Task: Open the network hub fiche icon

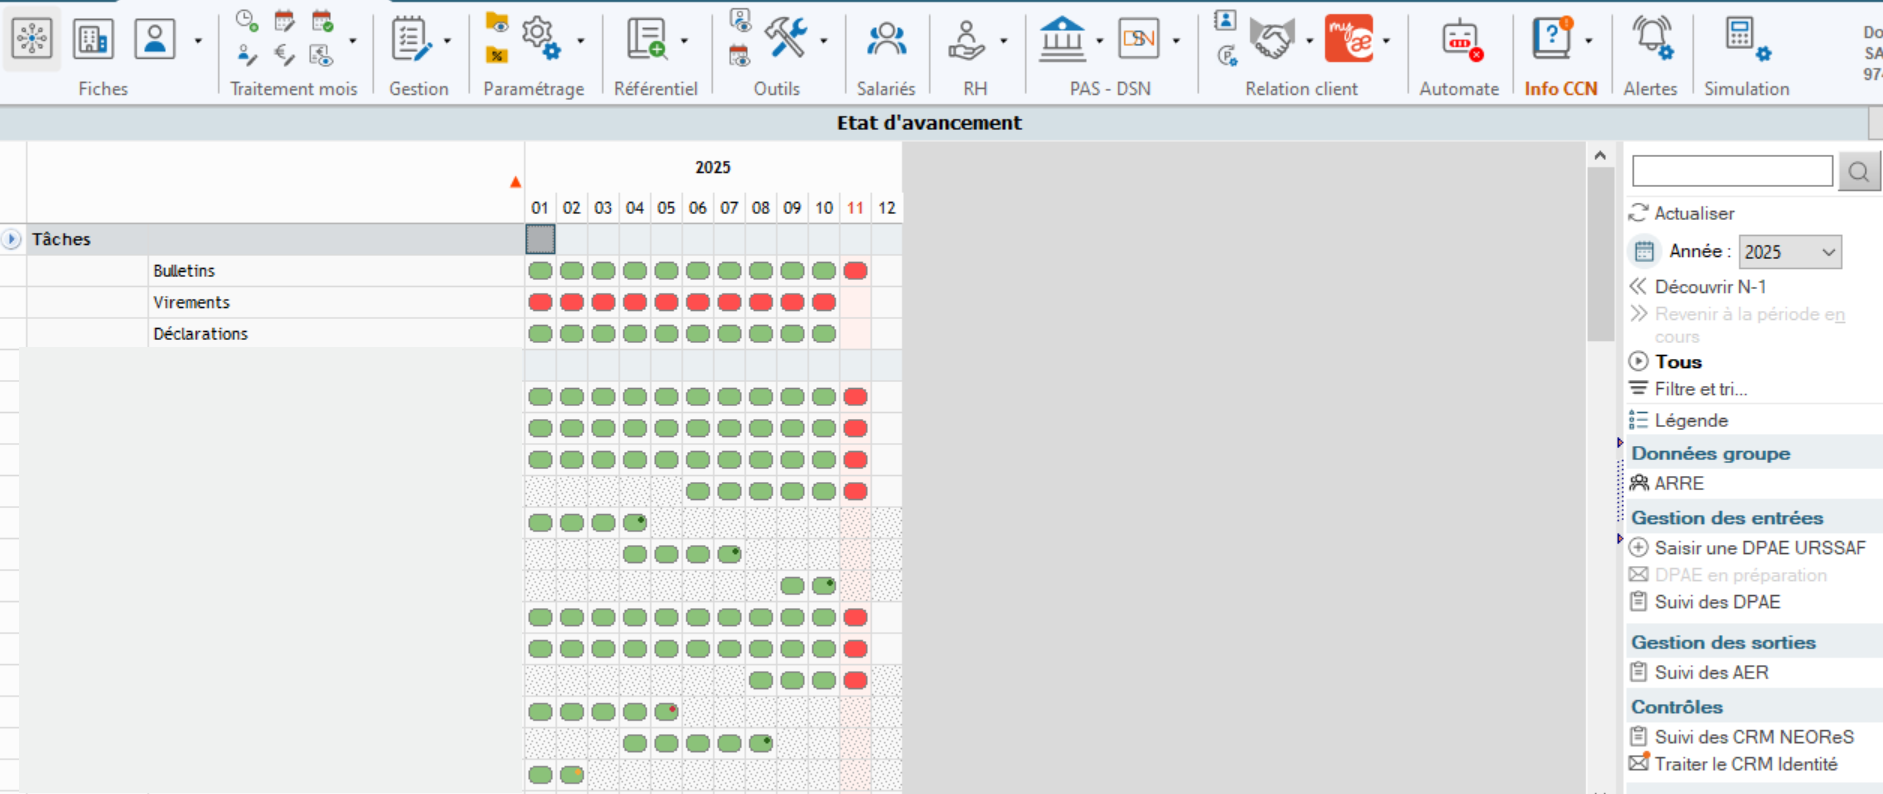Action: pyautogui.click(x=32, y=39)
